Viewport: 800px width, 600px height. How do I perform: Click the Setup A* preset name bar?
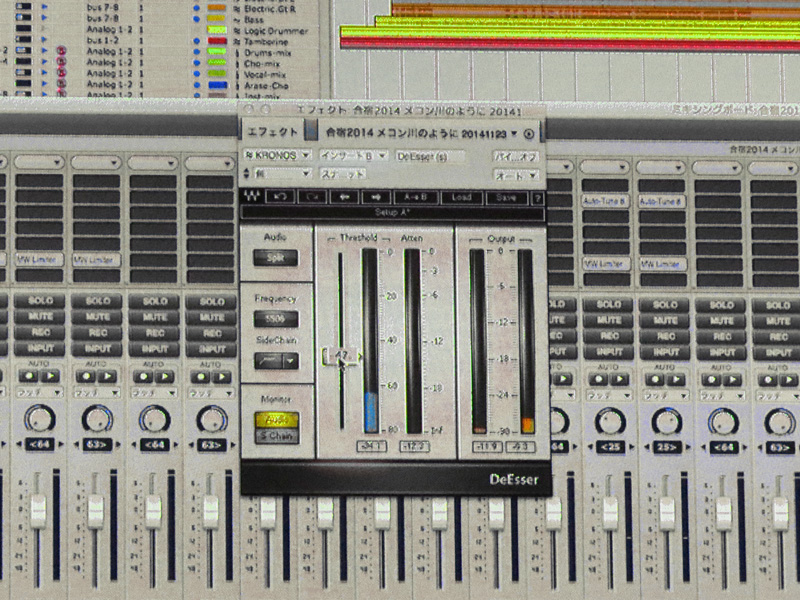click(392, 213)
